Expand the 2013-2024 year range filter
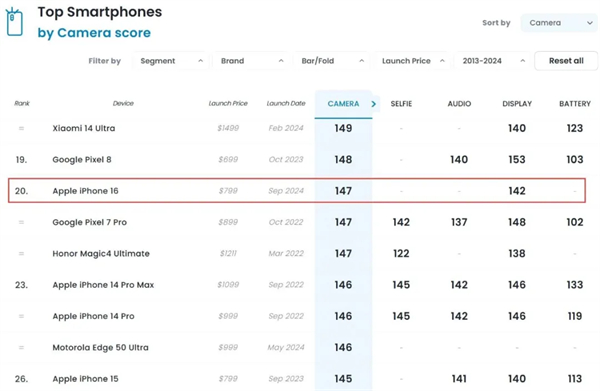600x391 pixels. tap(492, 61)
